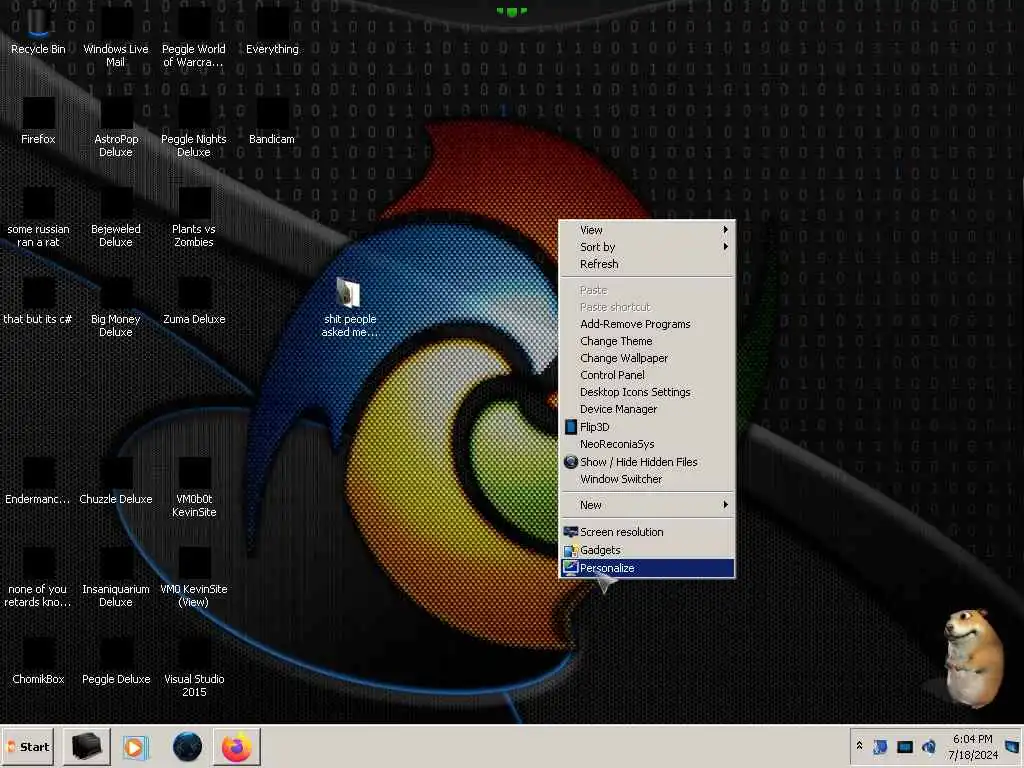Select the Everything desktop shortcut
This screenshot has width=1024, height=768.
click(x=272, y=31)
